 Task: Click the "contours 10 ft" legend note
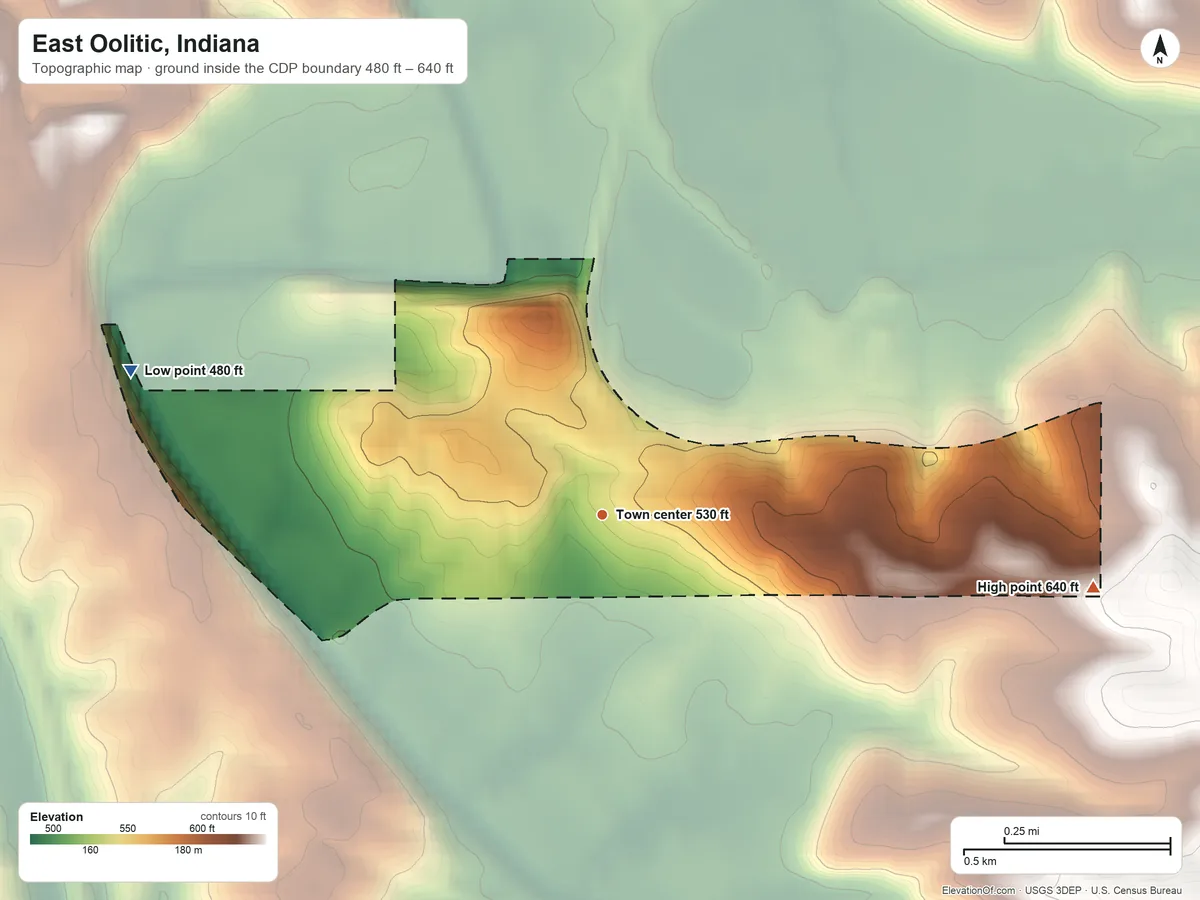(233, 816)
